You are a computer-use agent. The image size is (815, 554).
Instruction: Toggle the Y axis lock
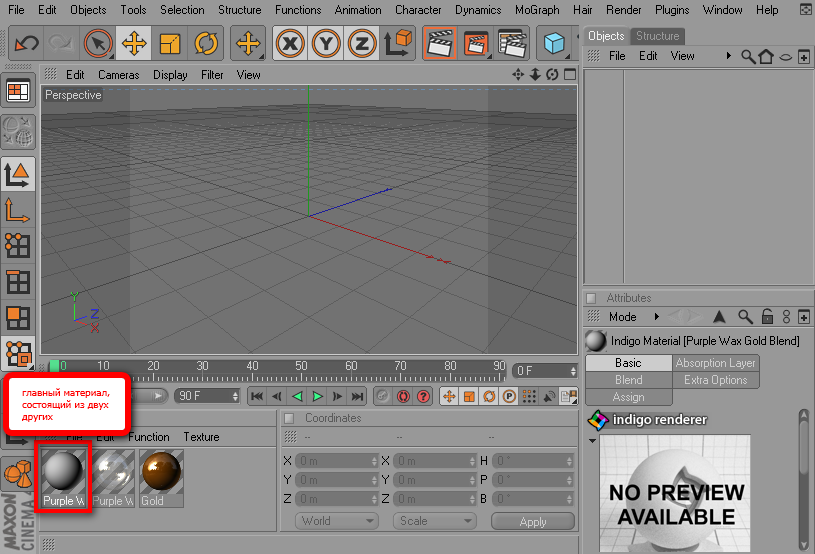(326, 44)
